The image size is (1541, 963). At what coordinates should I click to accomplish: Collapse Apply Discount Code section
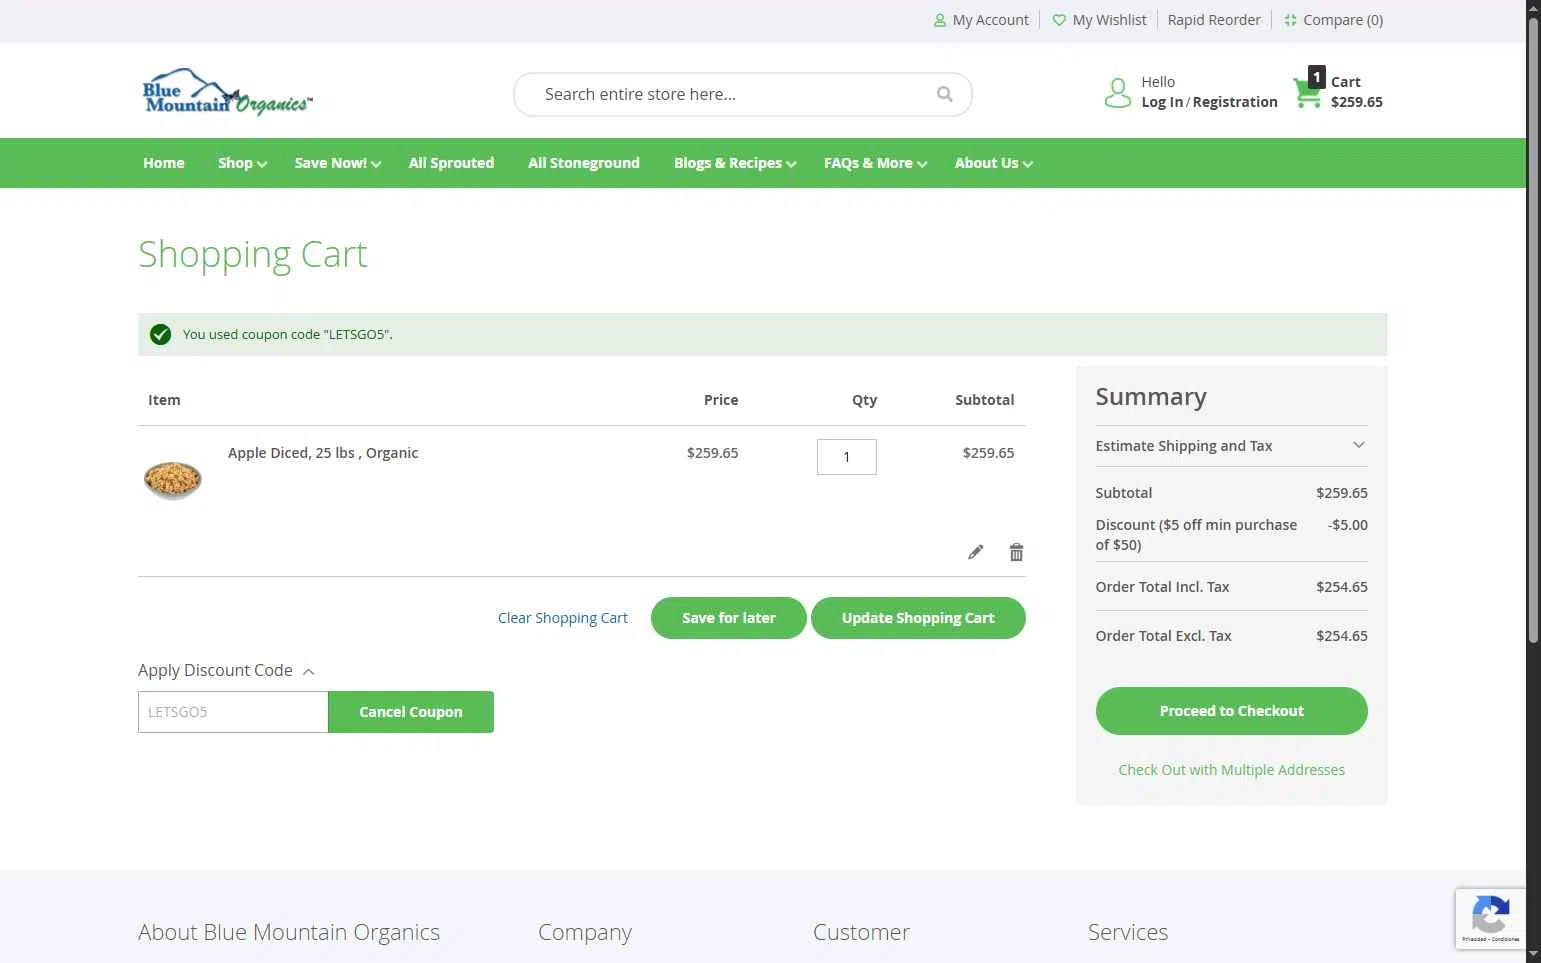[227, 670]
